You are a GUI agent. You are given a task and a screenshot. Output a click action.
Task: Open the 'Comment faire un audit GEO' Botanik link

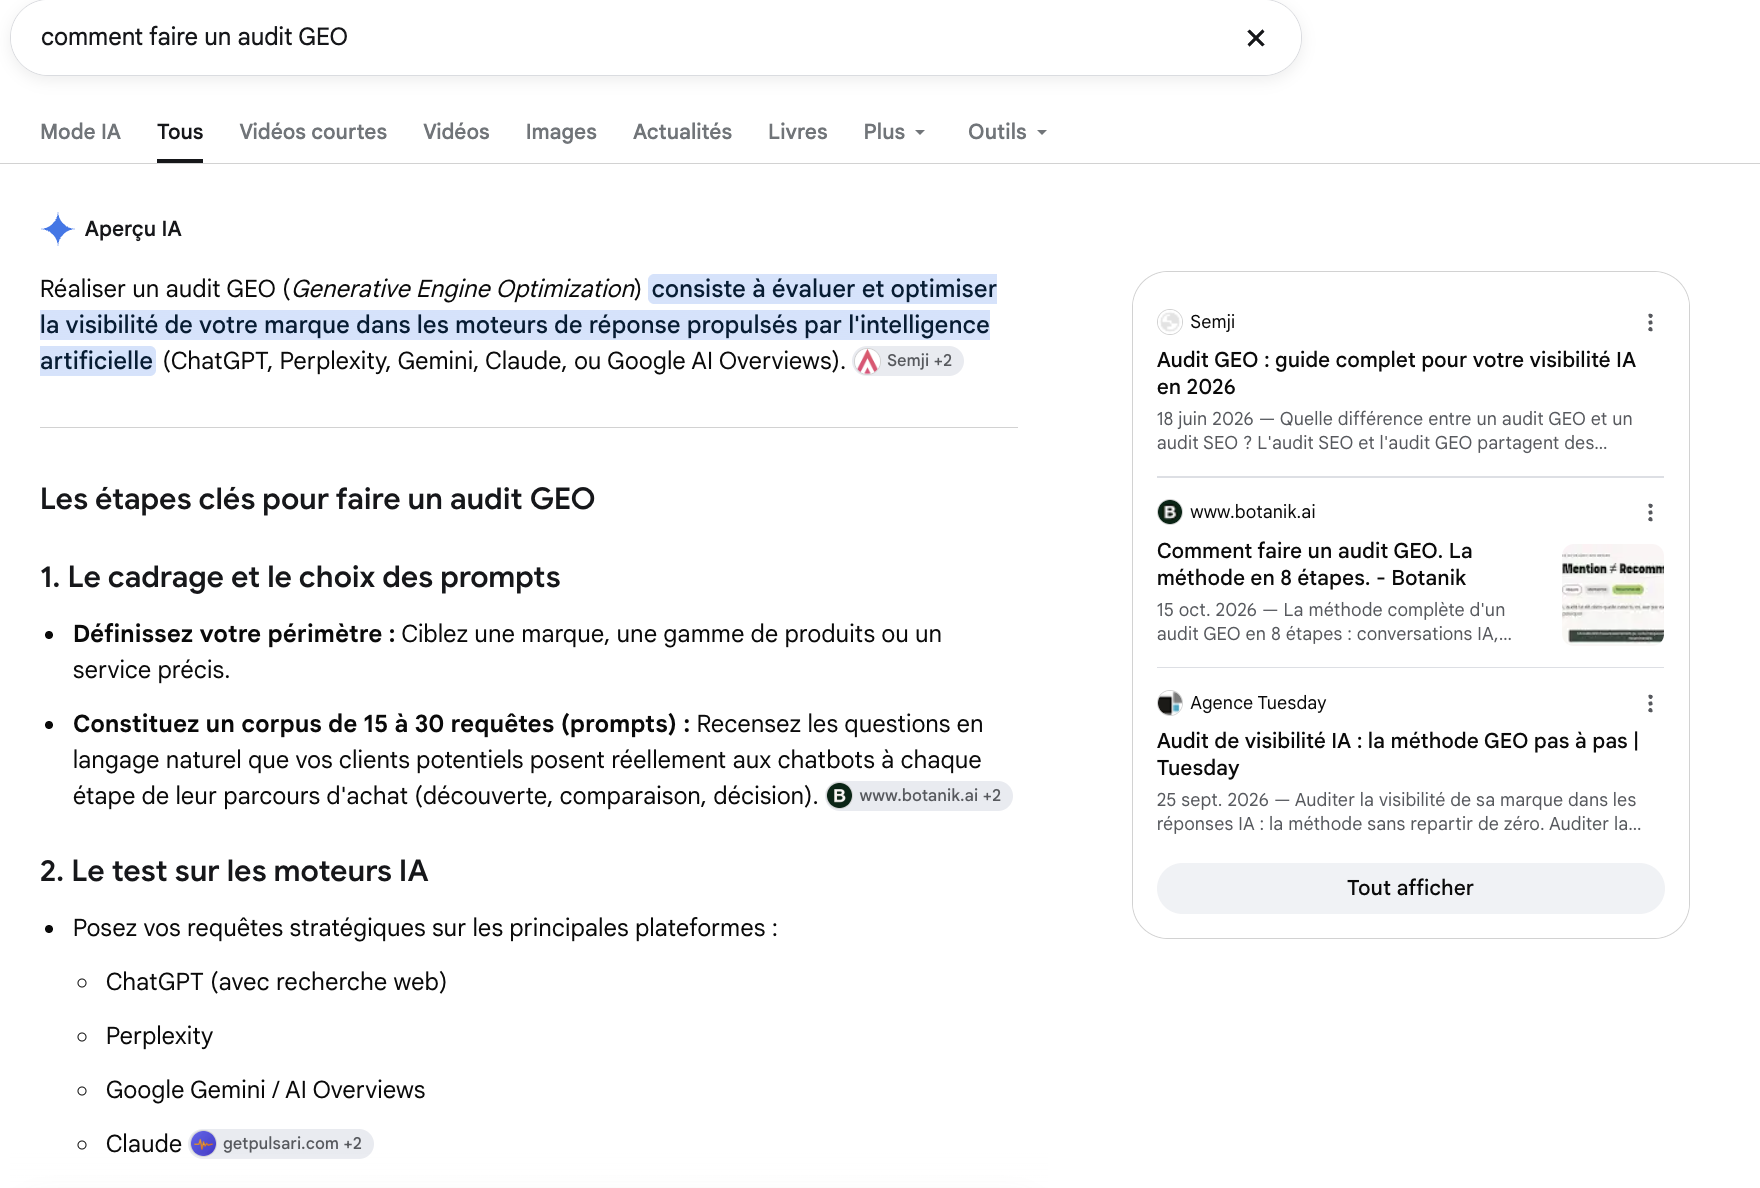pos(1314,564)
